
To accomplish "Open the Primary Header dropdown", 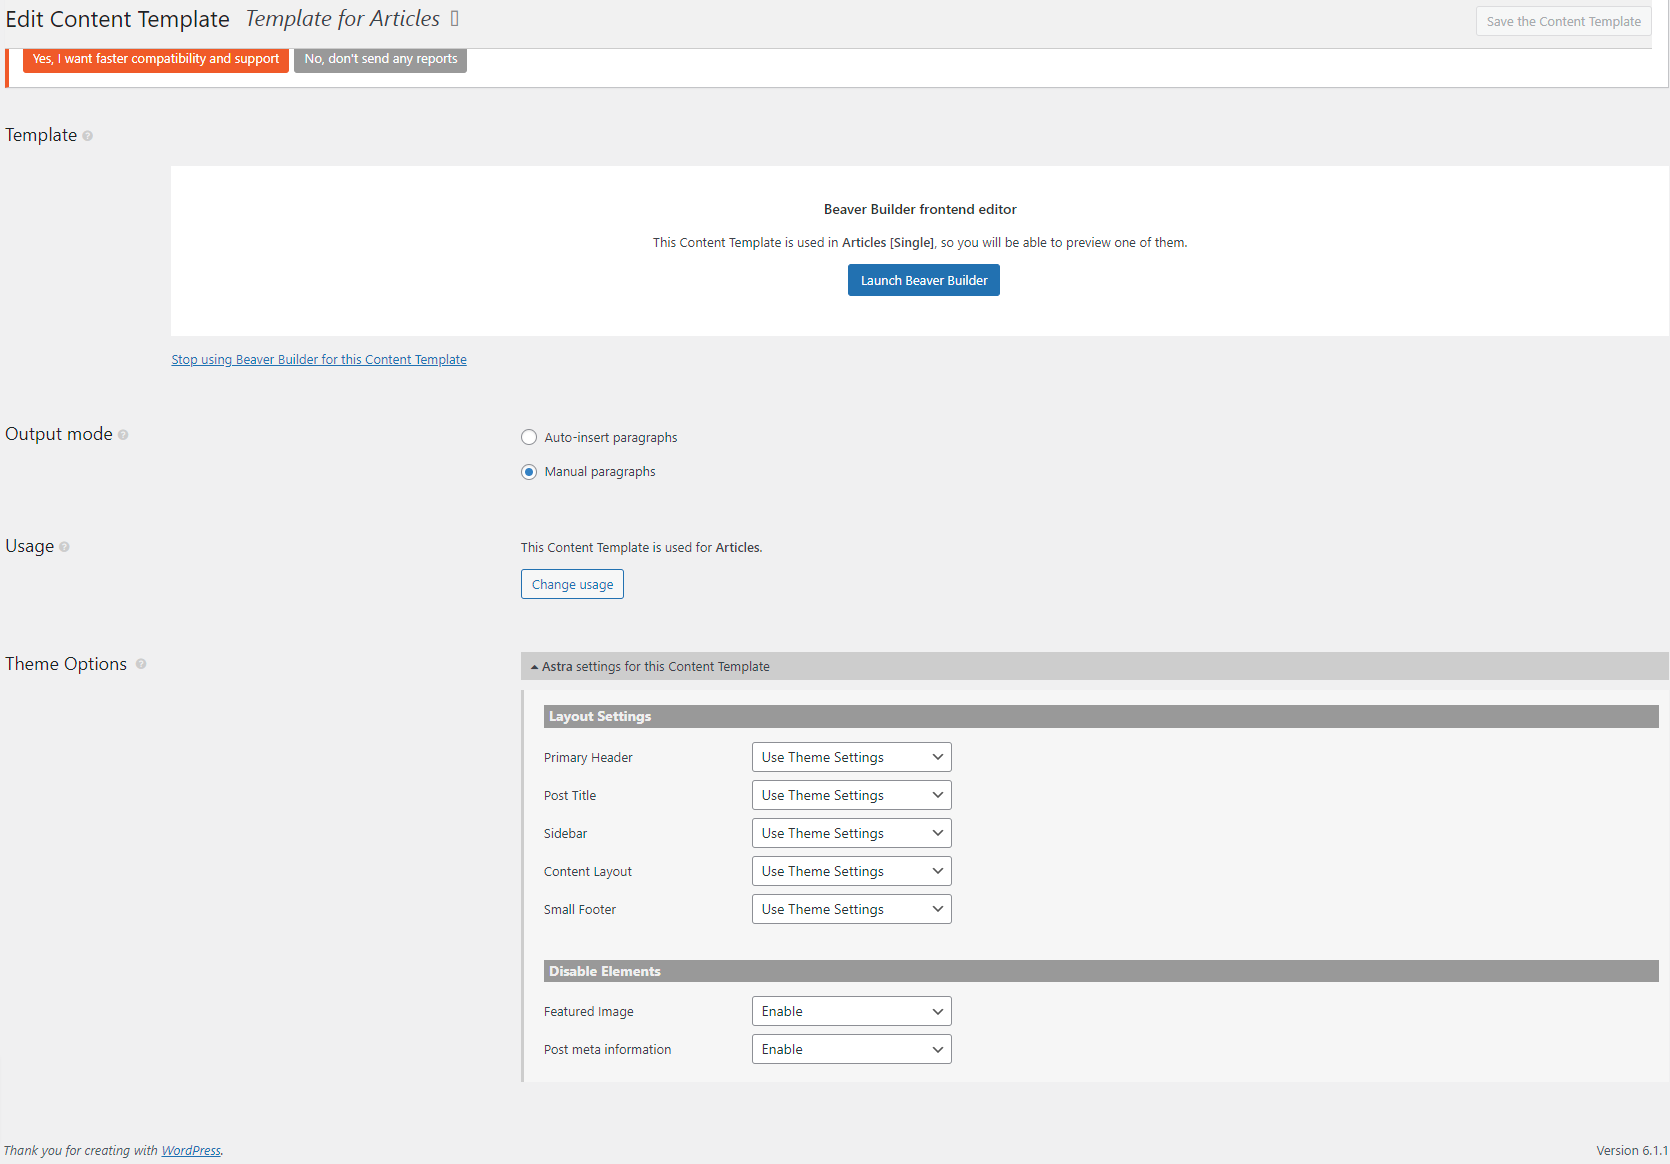I will point(851,757).
